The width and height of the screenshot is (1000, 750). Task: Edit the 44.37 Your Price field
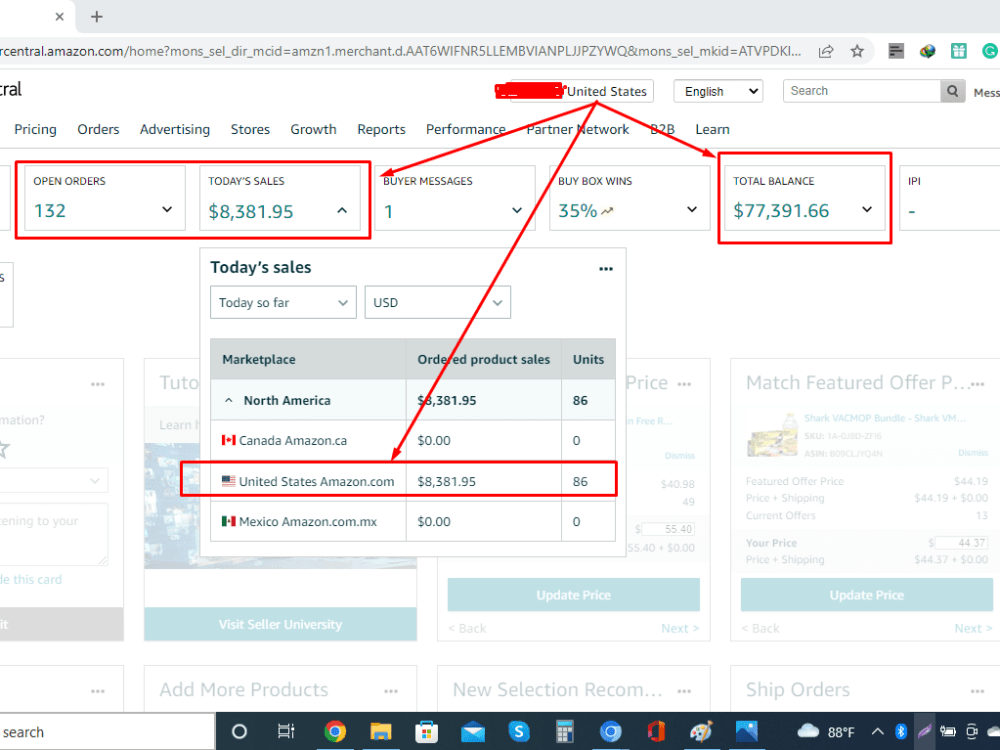coord(960,543)
